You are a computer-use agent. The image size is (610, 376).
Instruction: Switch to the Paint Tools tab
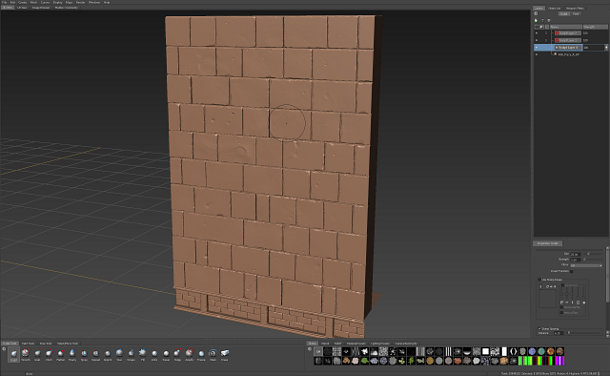click(x=28, y=343)
